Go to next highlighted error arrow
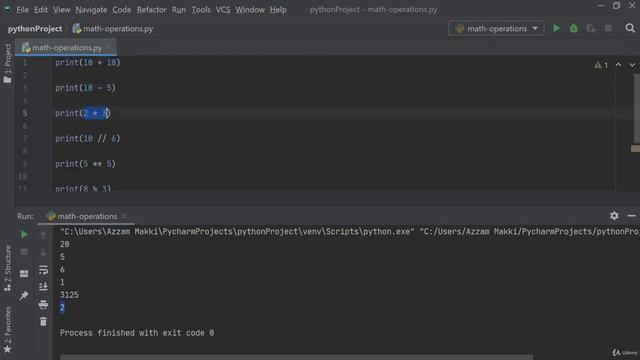 coord(632,65)
